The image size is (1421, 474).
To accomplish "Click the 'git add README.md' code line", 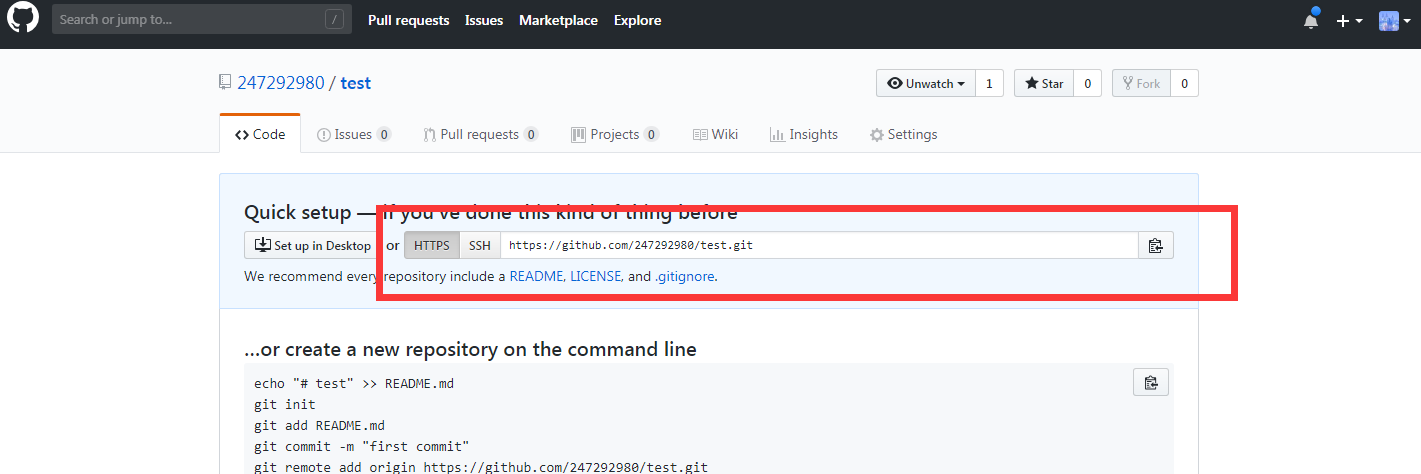I will pos(319,425).
